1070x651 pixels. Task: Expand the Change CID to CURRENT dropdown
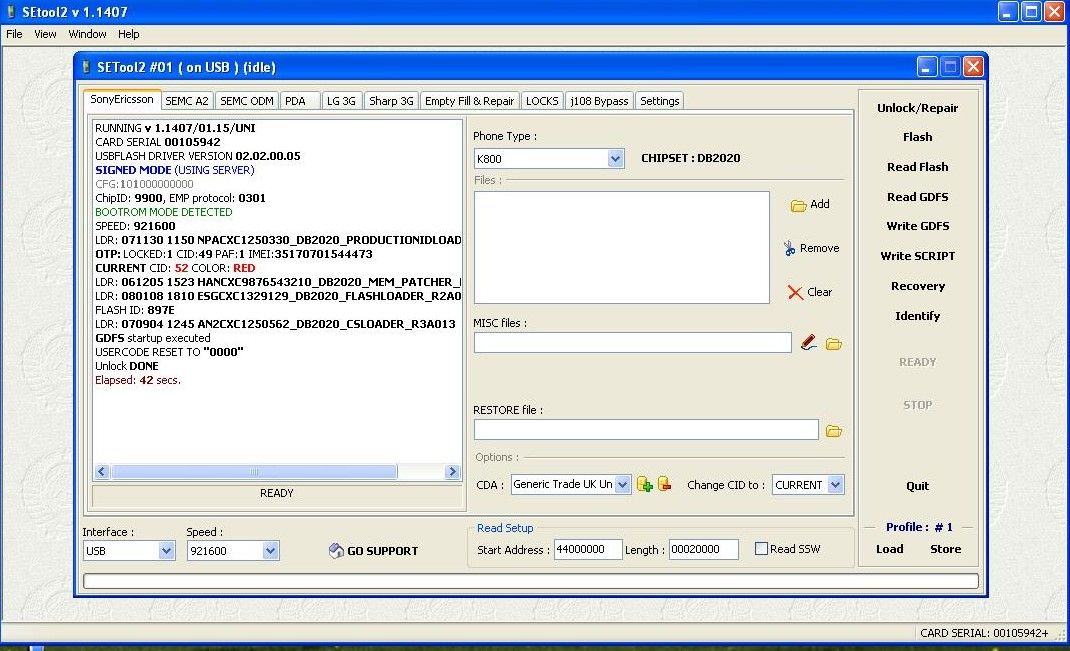(x=835, y=484)
